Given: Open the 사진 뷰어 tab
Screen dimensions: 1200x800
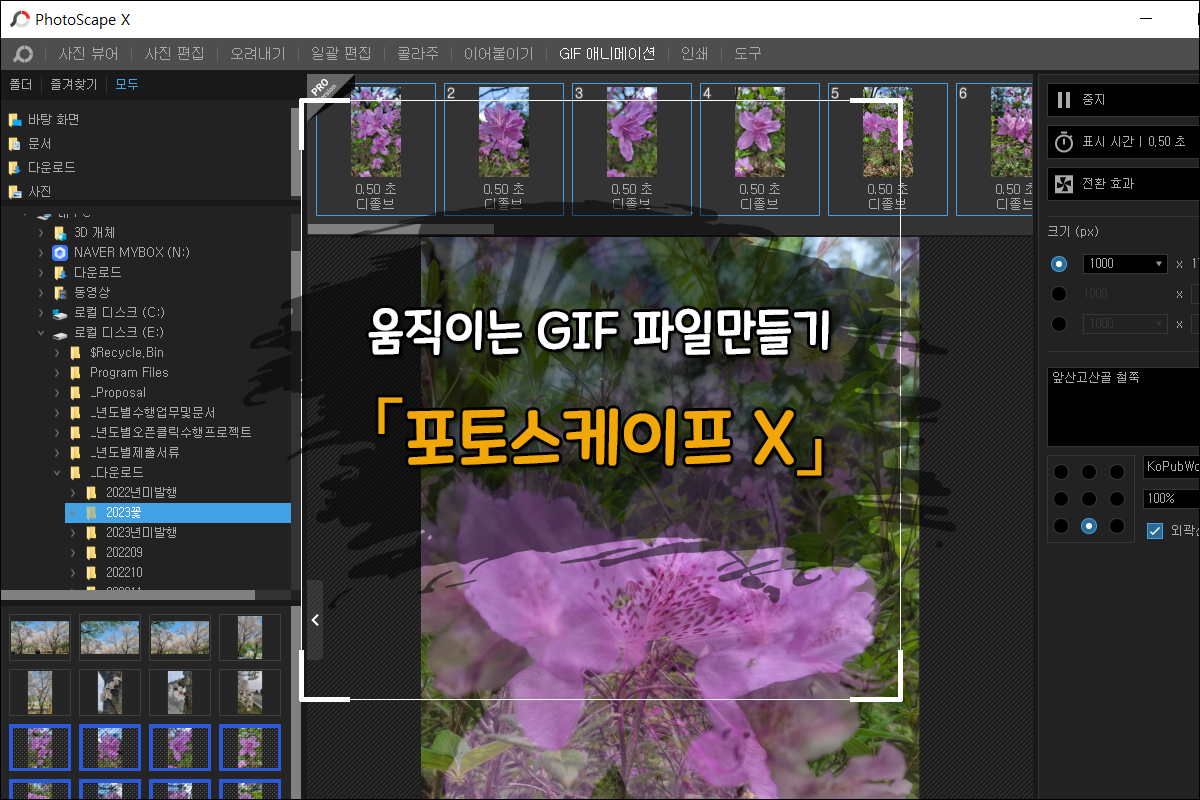Looking at the screenshot, I should point(89,54).
